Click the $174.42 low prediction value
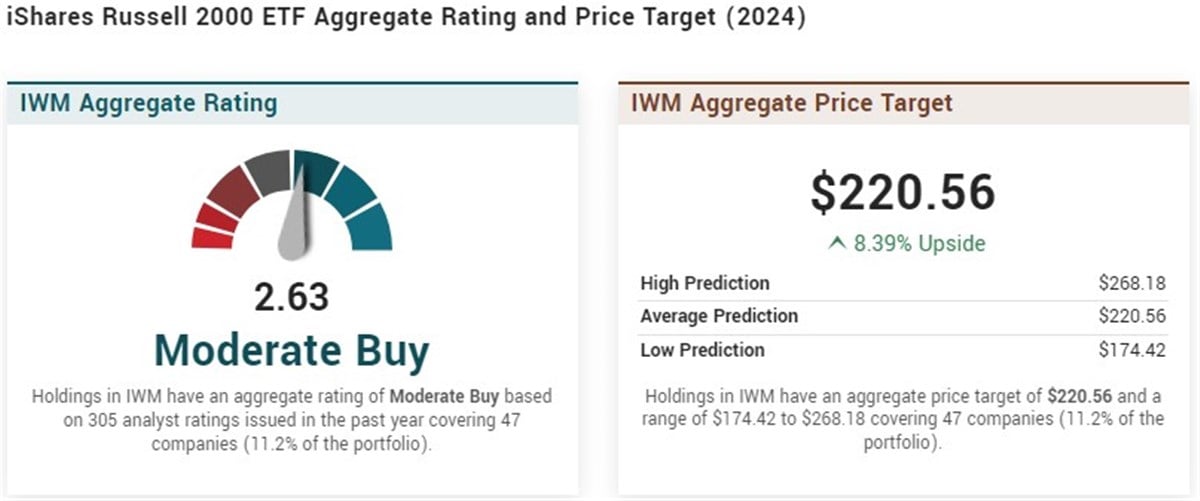This screenshot has width=1200, height=501. click(x=1131, y=350)
